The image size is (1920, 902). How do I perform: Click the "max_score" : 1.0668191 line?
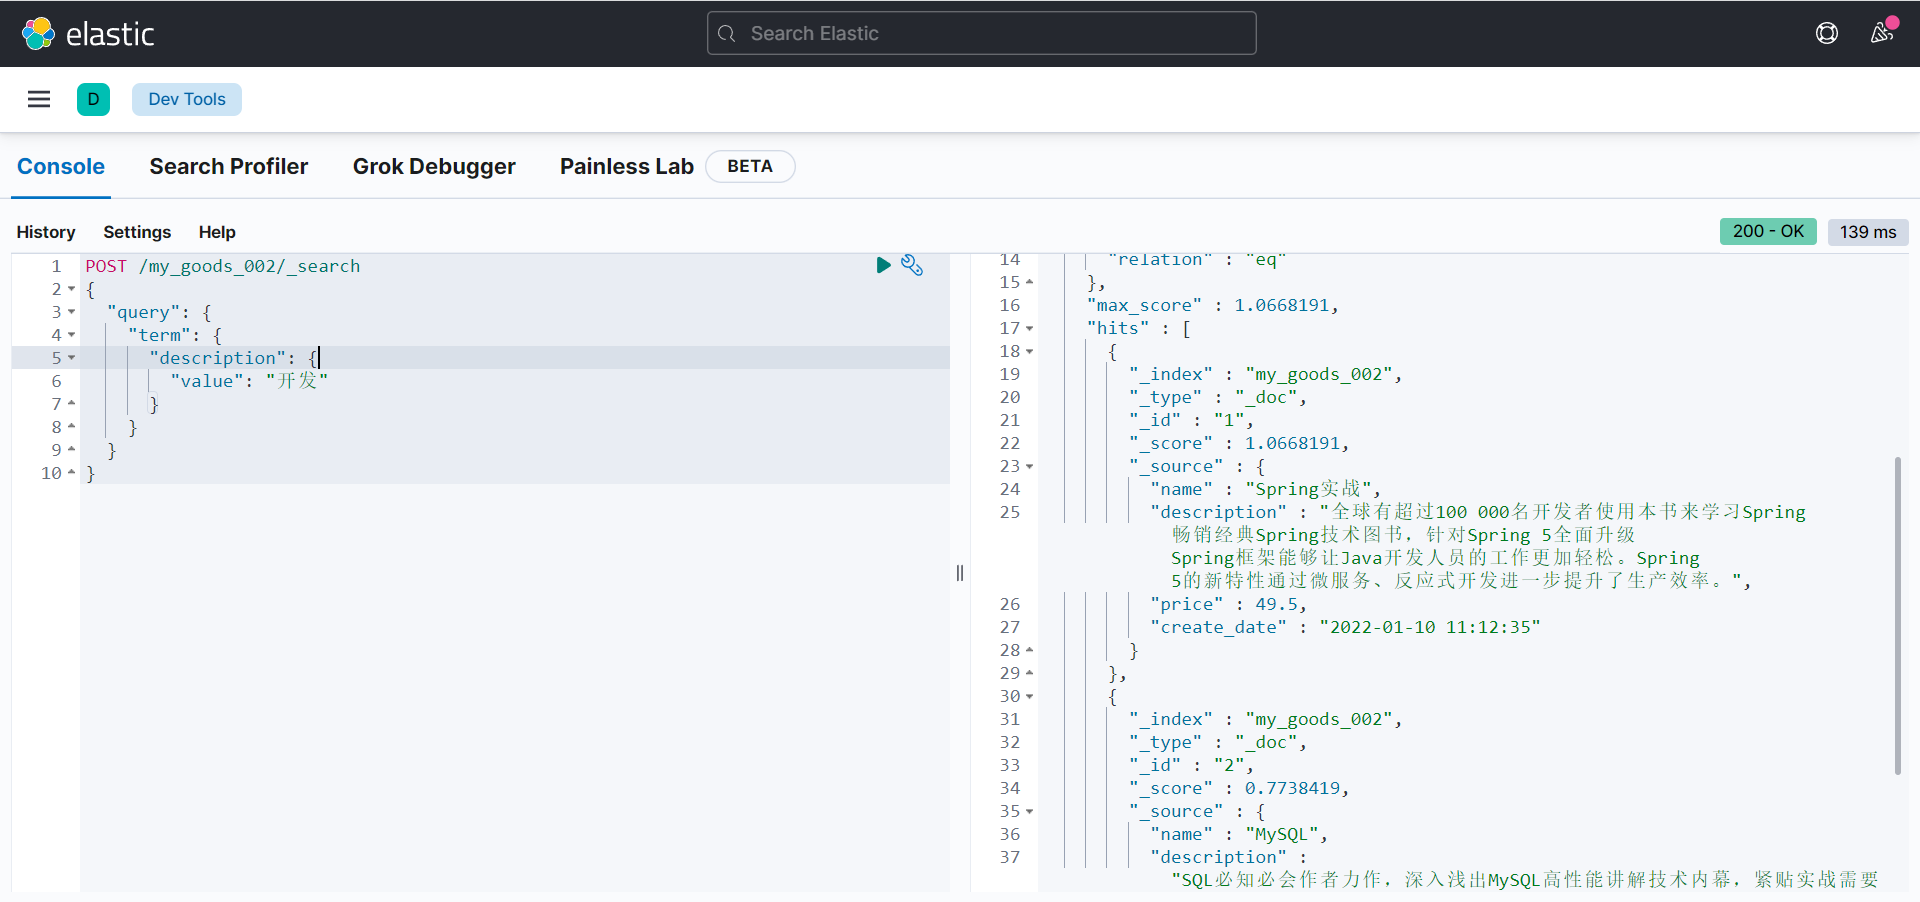click(x=1212, y=305)
